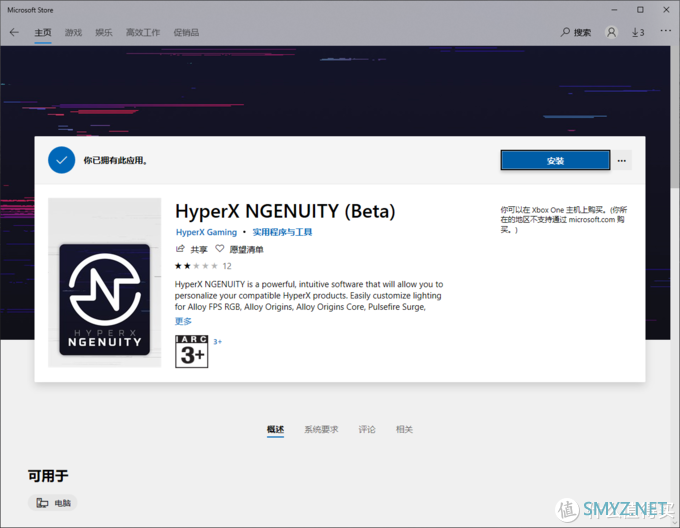Click the 3+ age rating link
This screenshot has height=528, width=680.
(217, 342)
